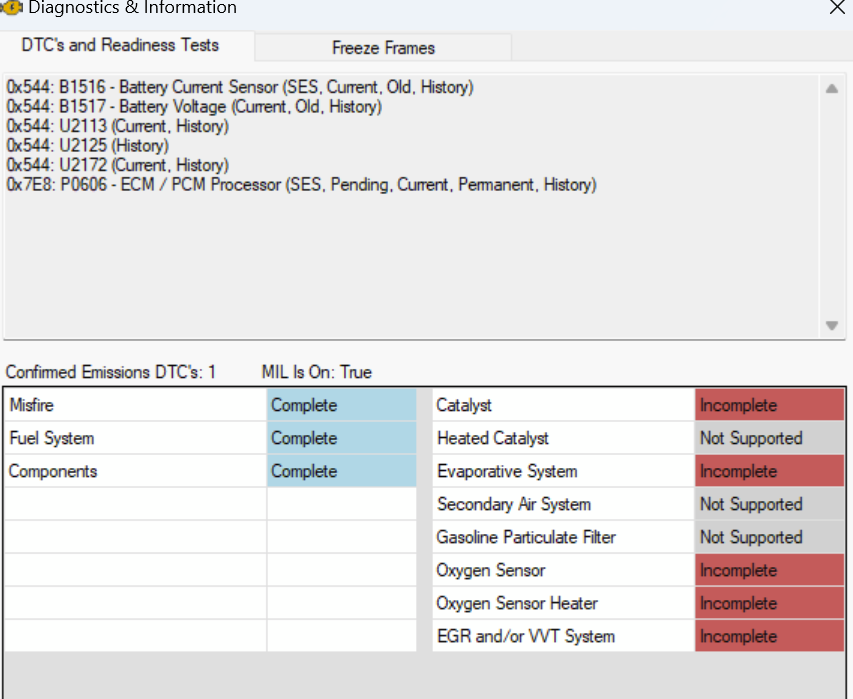The image size is (853, 699).
Task: Click the Misfire Complete status cell
Action: 342,405
